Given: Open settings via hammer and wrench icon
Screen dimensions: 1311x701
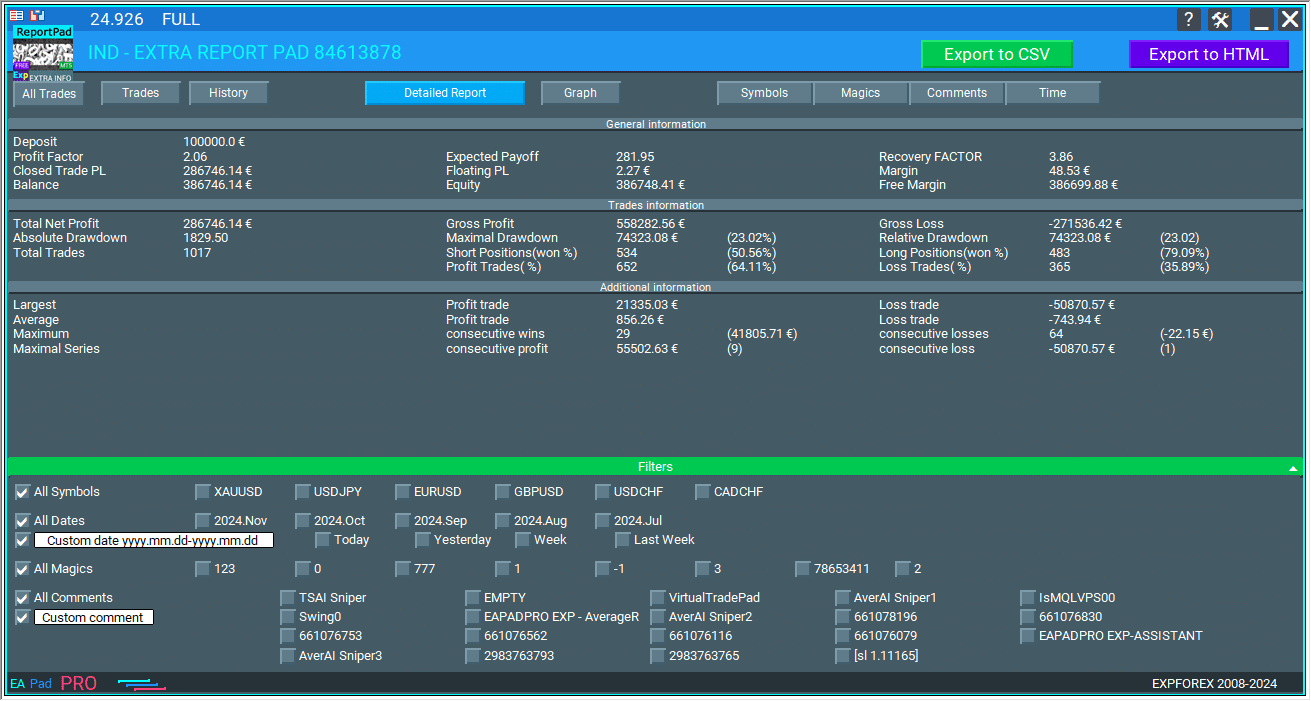Looking at the screenshot, I should point(1220,20).
